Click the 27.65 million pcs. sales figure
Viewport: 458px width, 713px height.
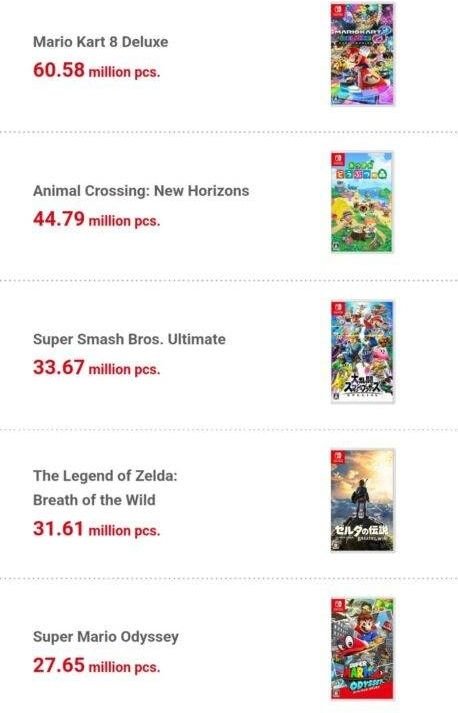96,665
